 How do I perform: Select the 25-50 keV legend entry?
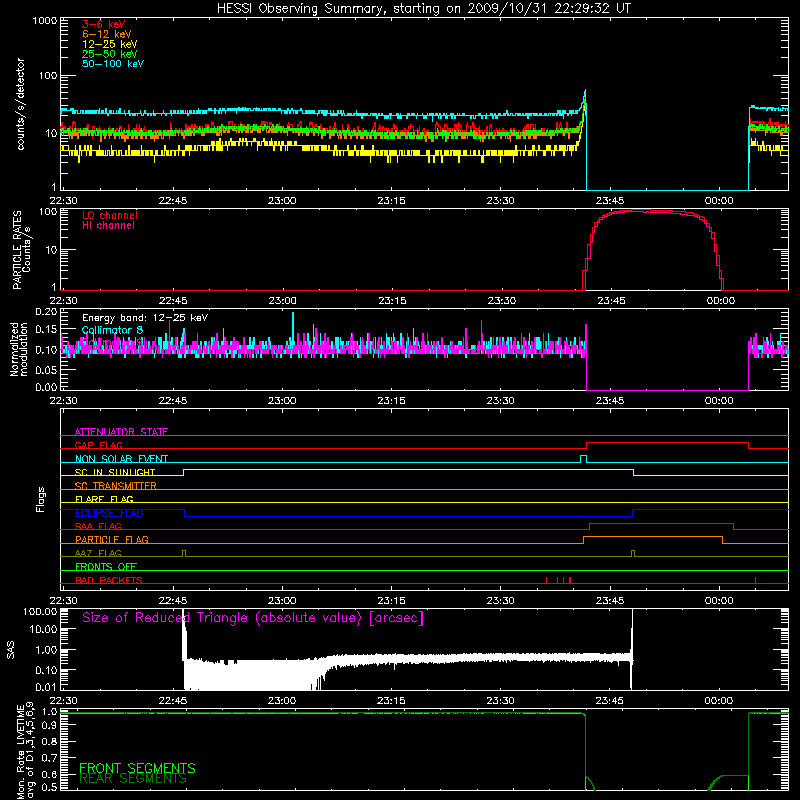click(x=110, y=54)
